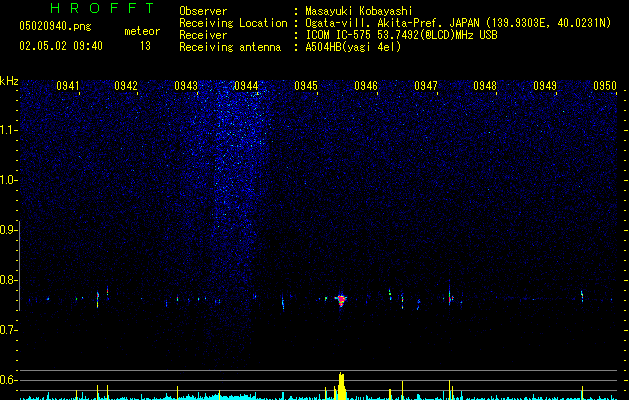Image resolution: width=629 pixels, height=400 pixels.
Task: Click the 1.1 kHz axis label
Action: pos(8,130)
